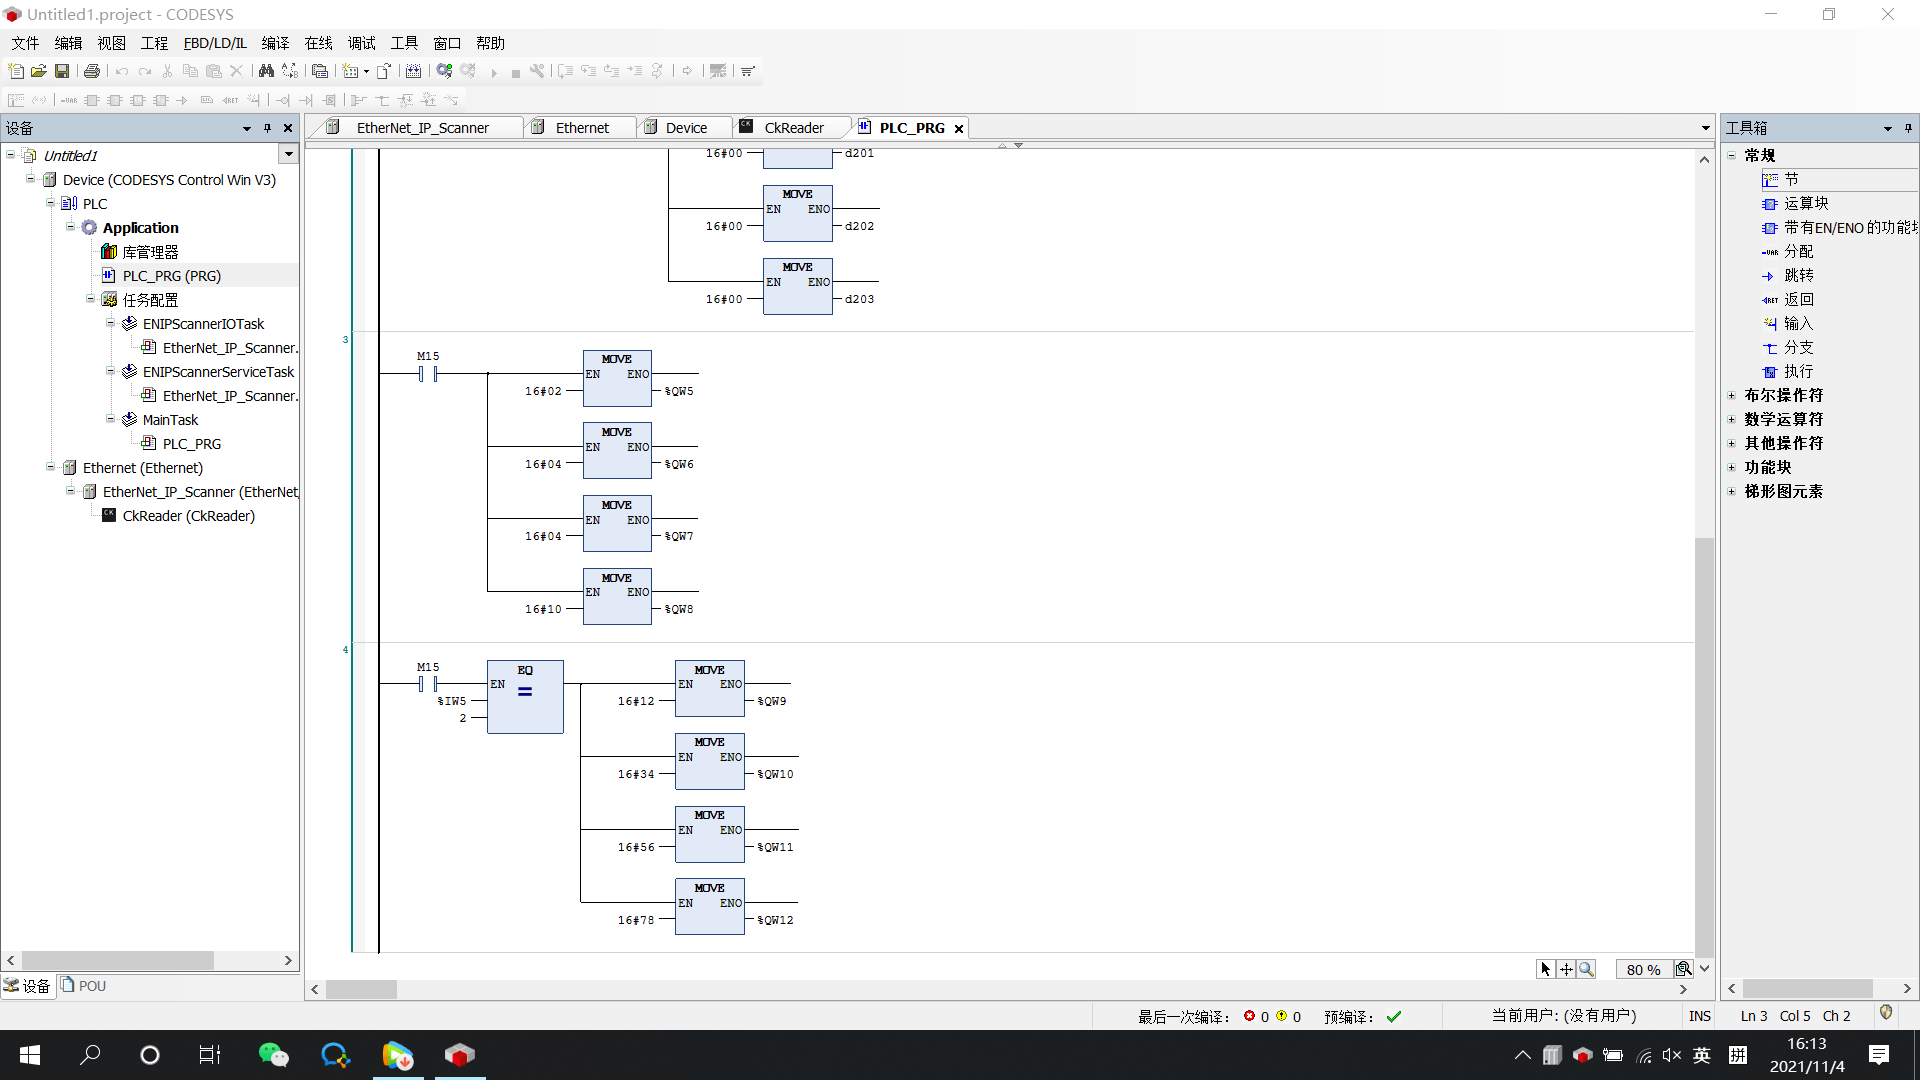Toggle auto-hide pin on the 工具箱 panel
The width and height of the screenshot is (1920, 1080).
pyautogui.click(x=1908, y=128)
